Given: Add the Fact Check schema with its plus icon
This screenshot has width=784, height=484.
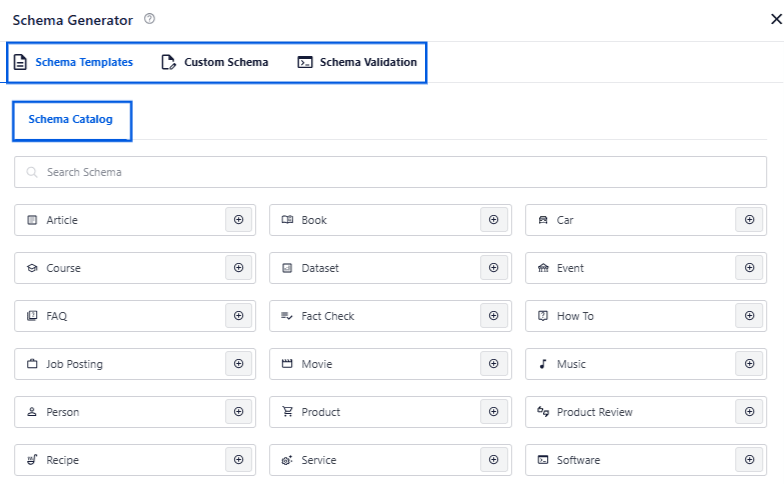Looking at the screenshot, I should pos(494,316).
